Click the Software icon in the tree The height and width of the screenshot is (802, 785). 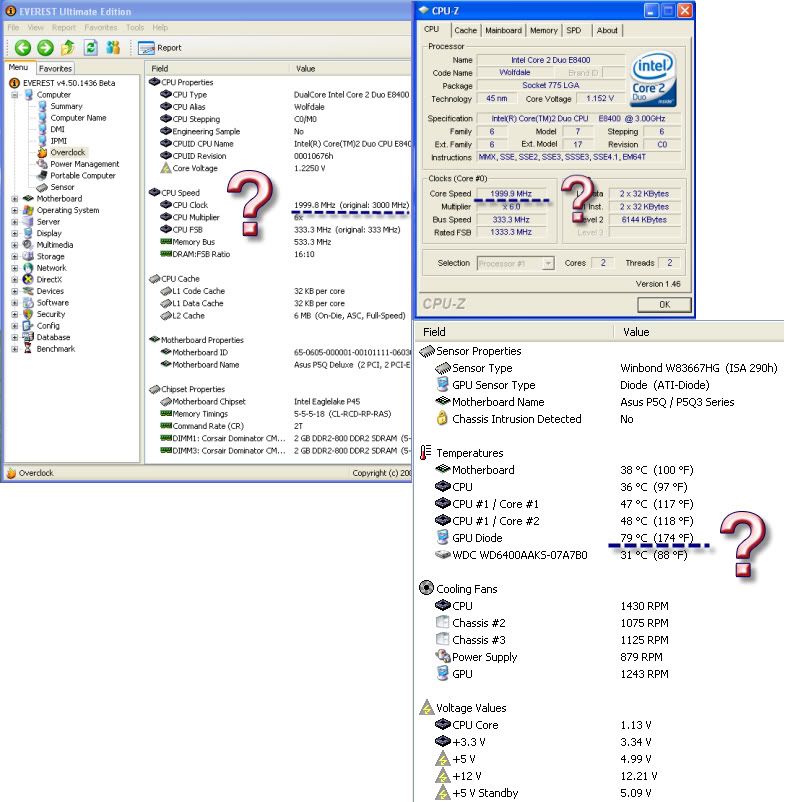[x=28, y=303]
